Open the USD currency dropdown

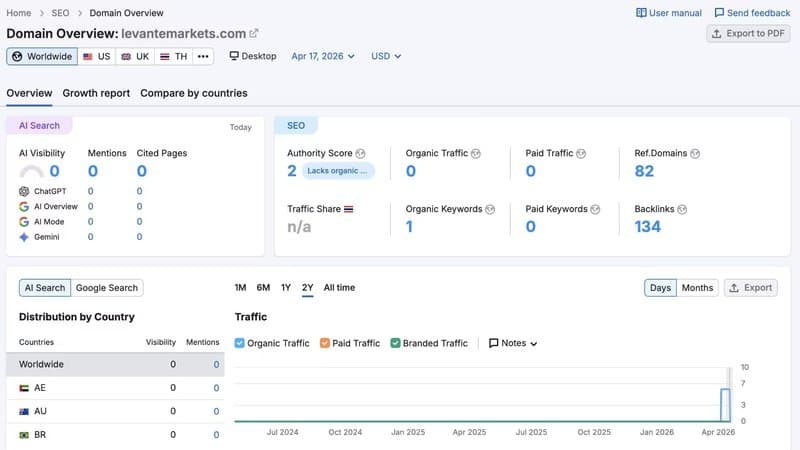click(386, 56)
